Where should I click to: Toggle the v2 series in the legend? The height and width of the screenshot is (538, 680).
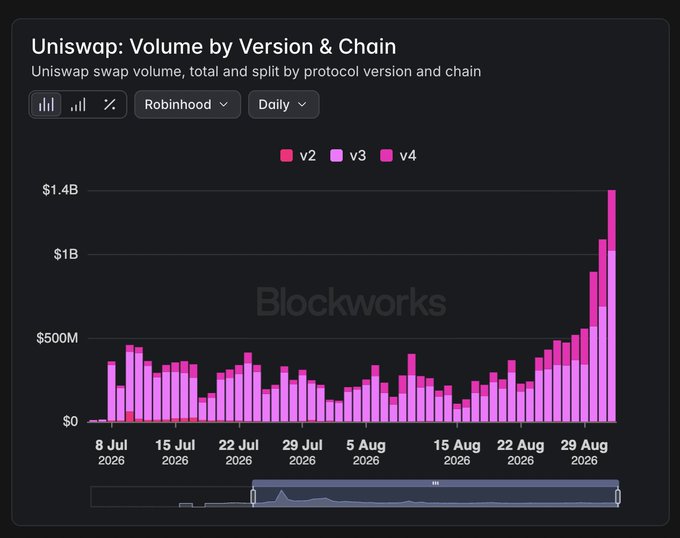pyautogui.click(x=298, y=156)
